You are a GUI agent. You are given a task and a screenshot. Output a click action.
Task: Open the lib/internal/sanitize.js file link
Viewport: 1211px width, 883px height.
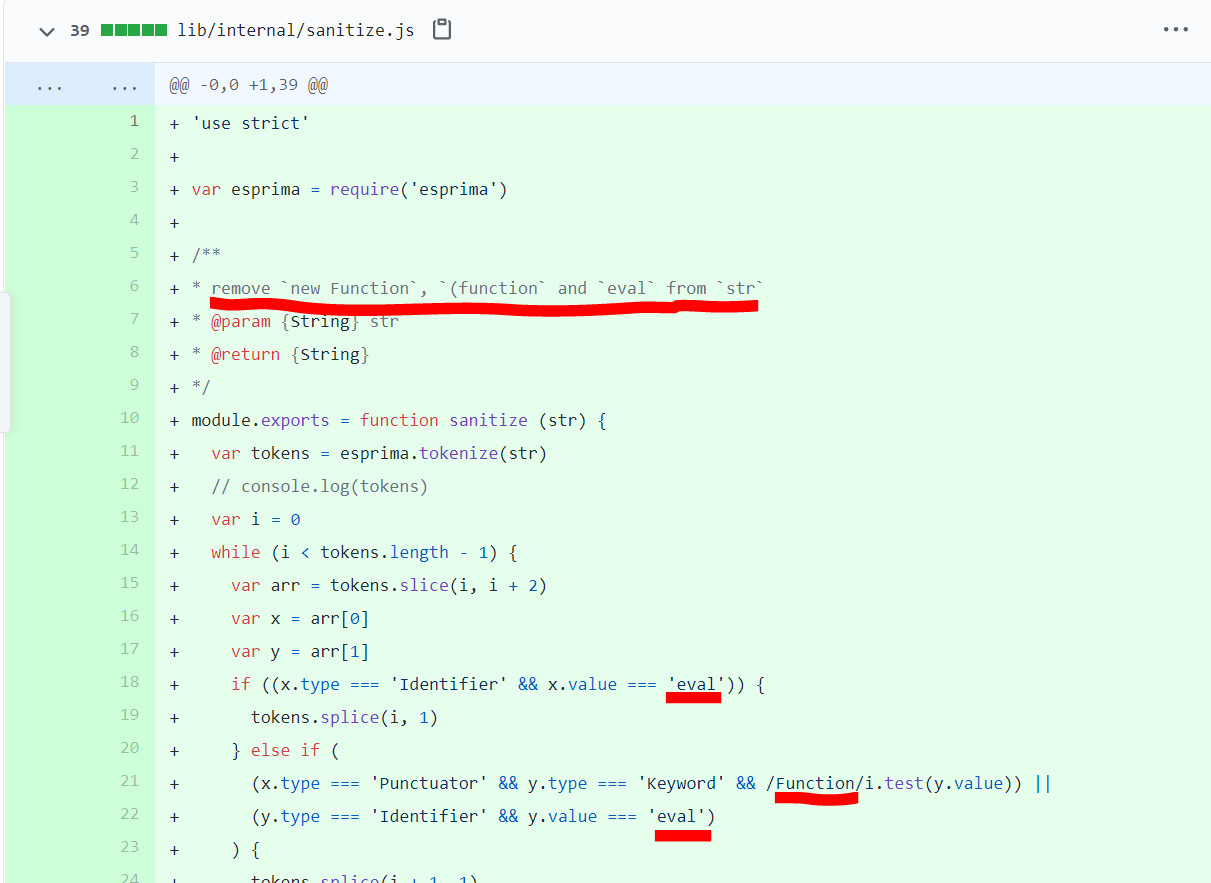pyautogui.click(x=295, y=31)
